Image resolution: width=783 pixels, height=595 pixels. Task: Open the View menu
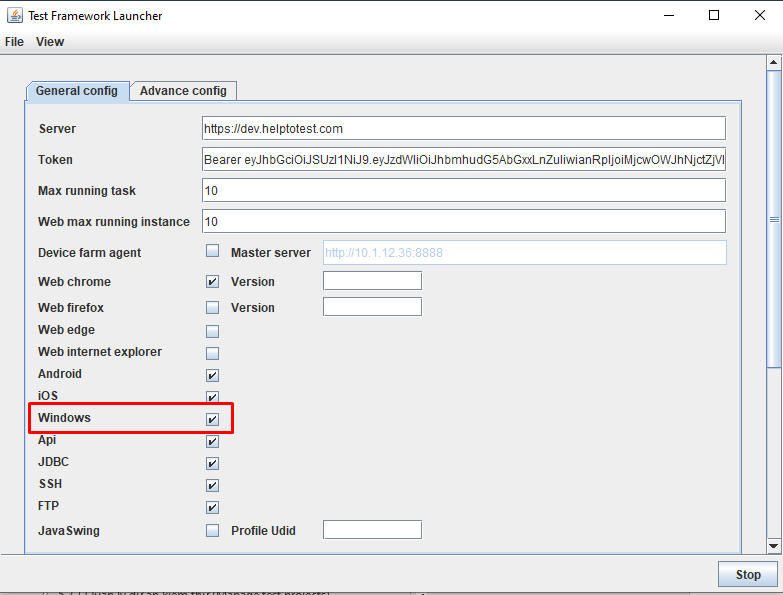(x=50, y=42)
